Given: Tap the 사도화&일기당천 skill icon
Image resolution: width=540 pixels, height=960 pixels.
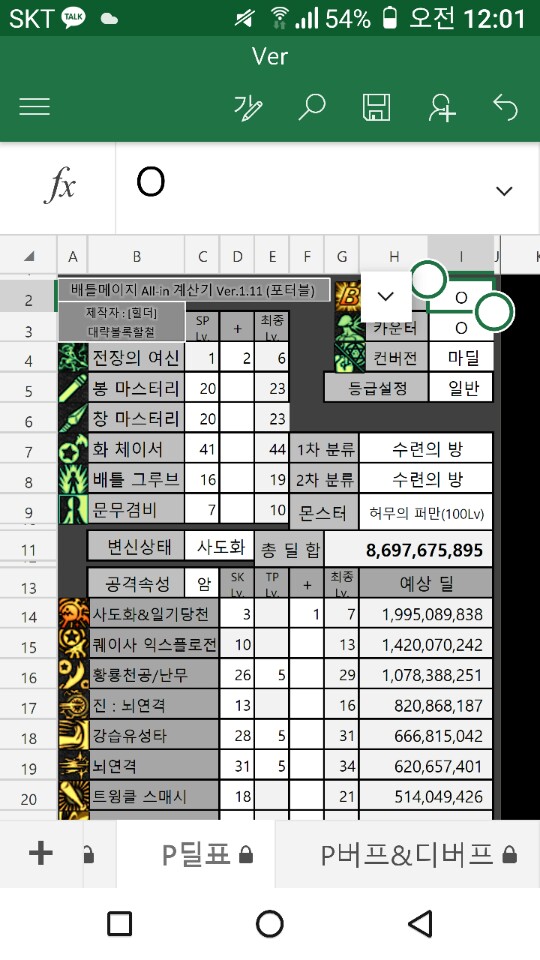Looking at the screenshot, I should point(73,613).
